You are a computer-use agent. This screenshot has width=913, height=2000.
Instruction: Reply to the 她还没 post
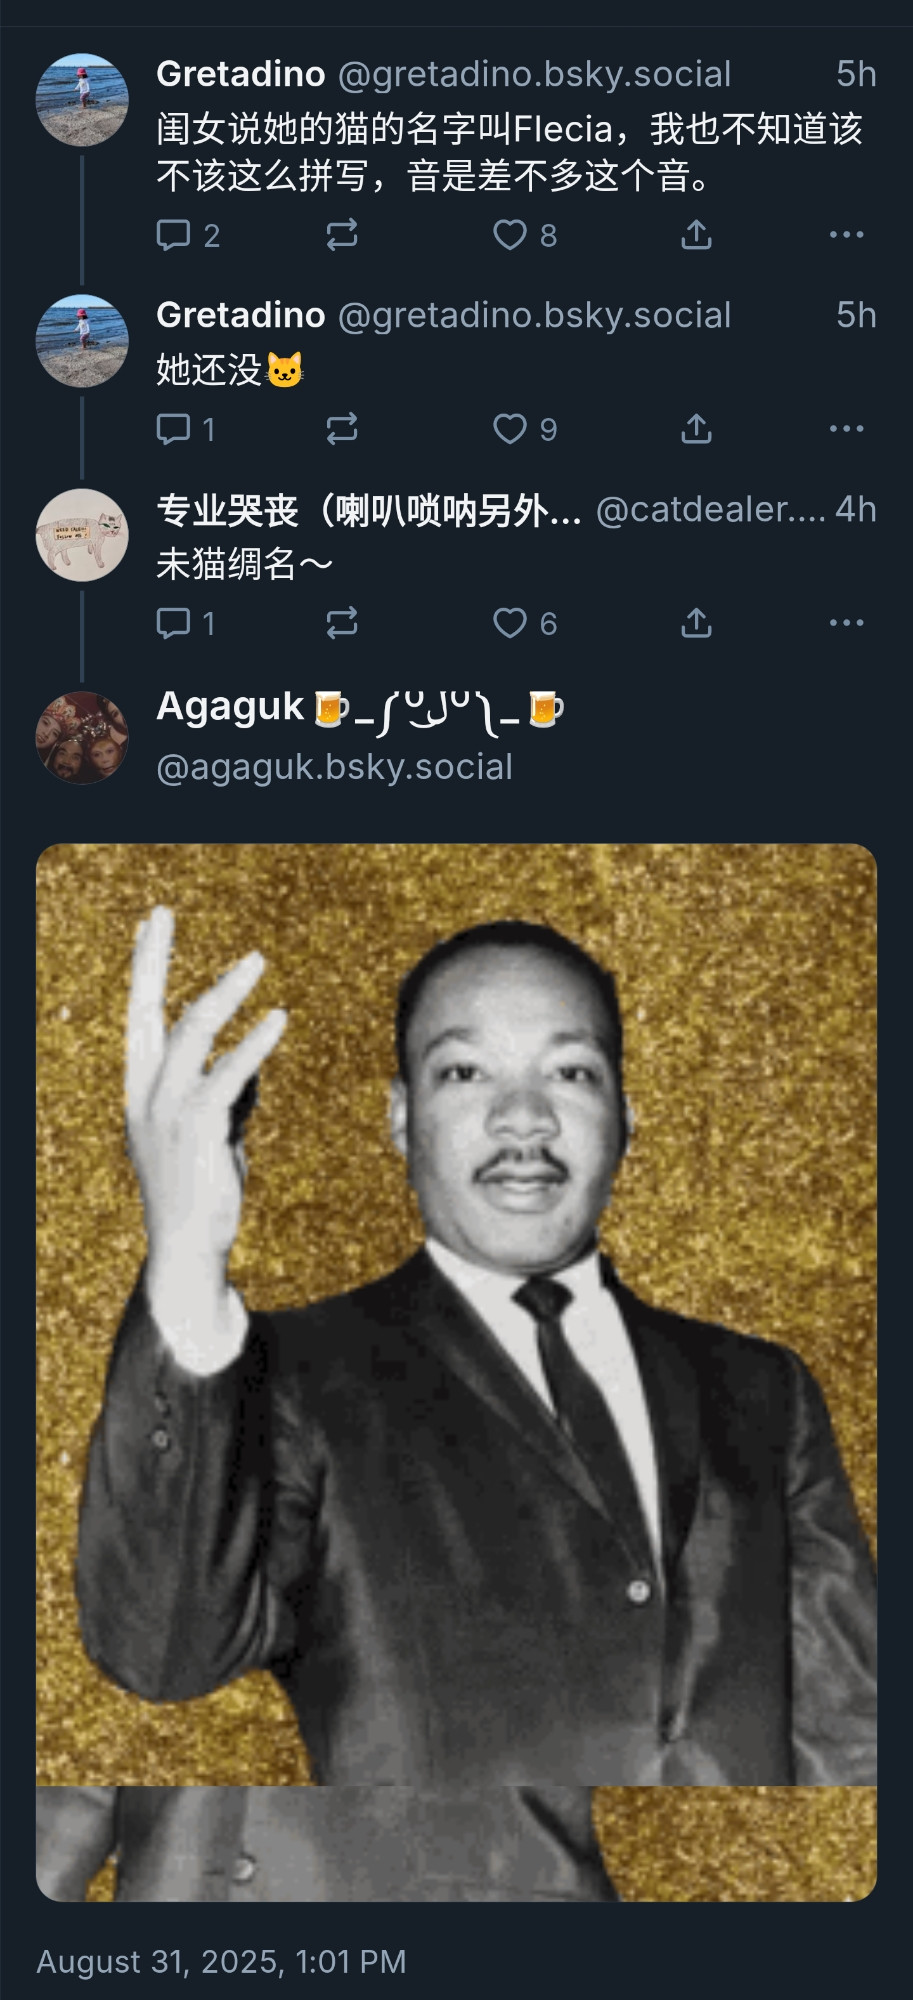coord(186,429)
